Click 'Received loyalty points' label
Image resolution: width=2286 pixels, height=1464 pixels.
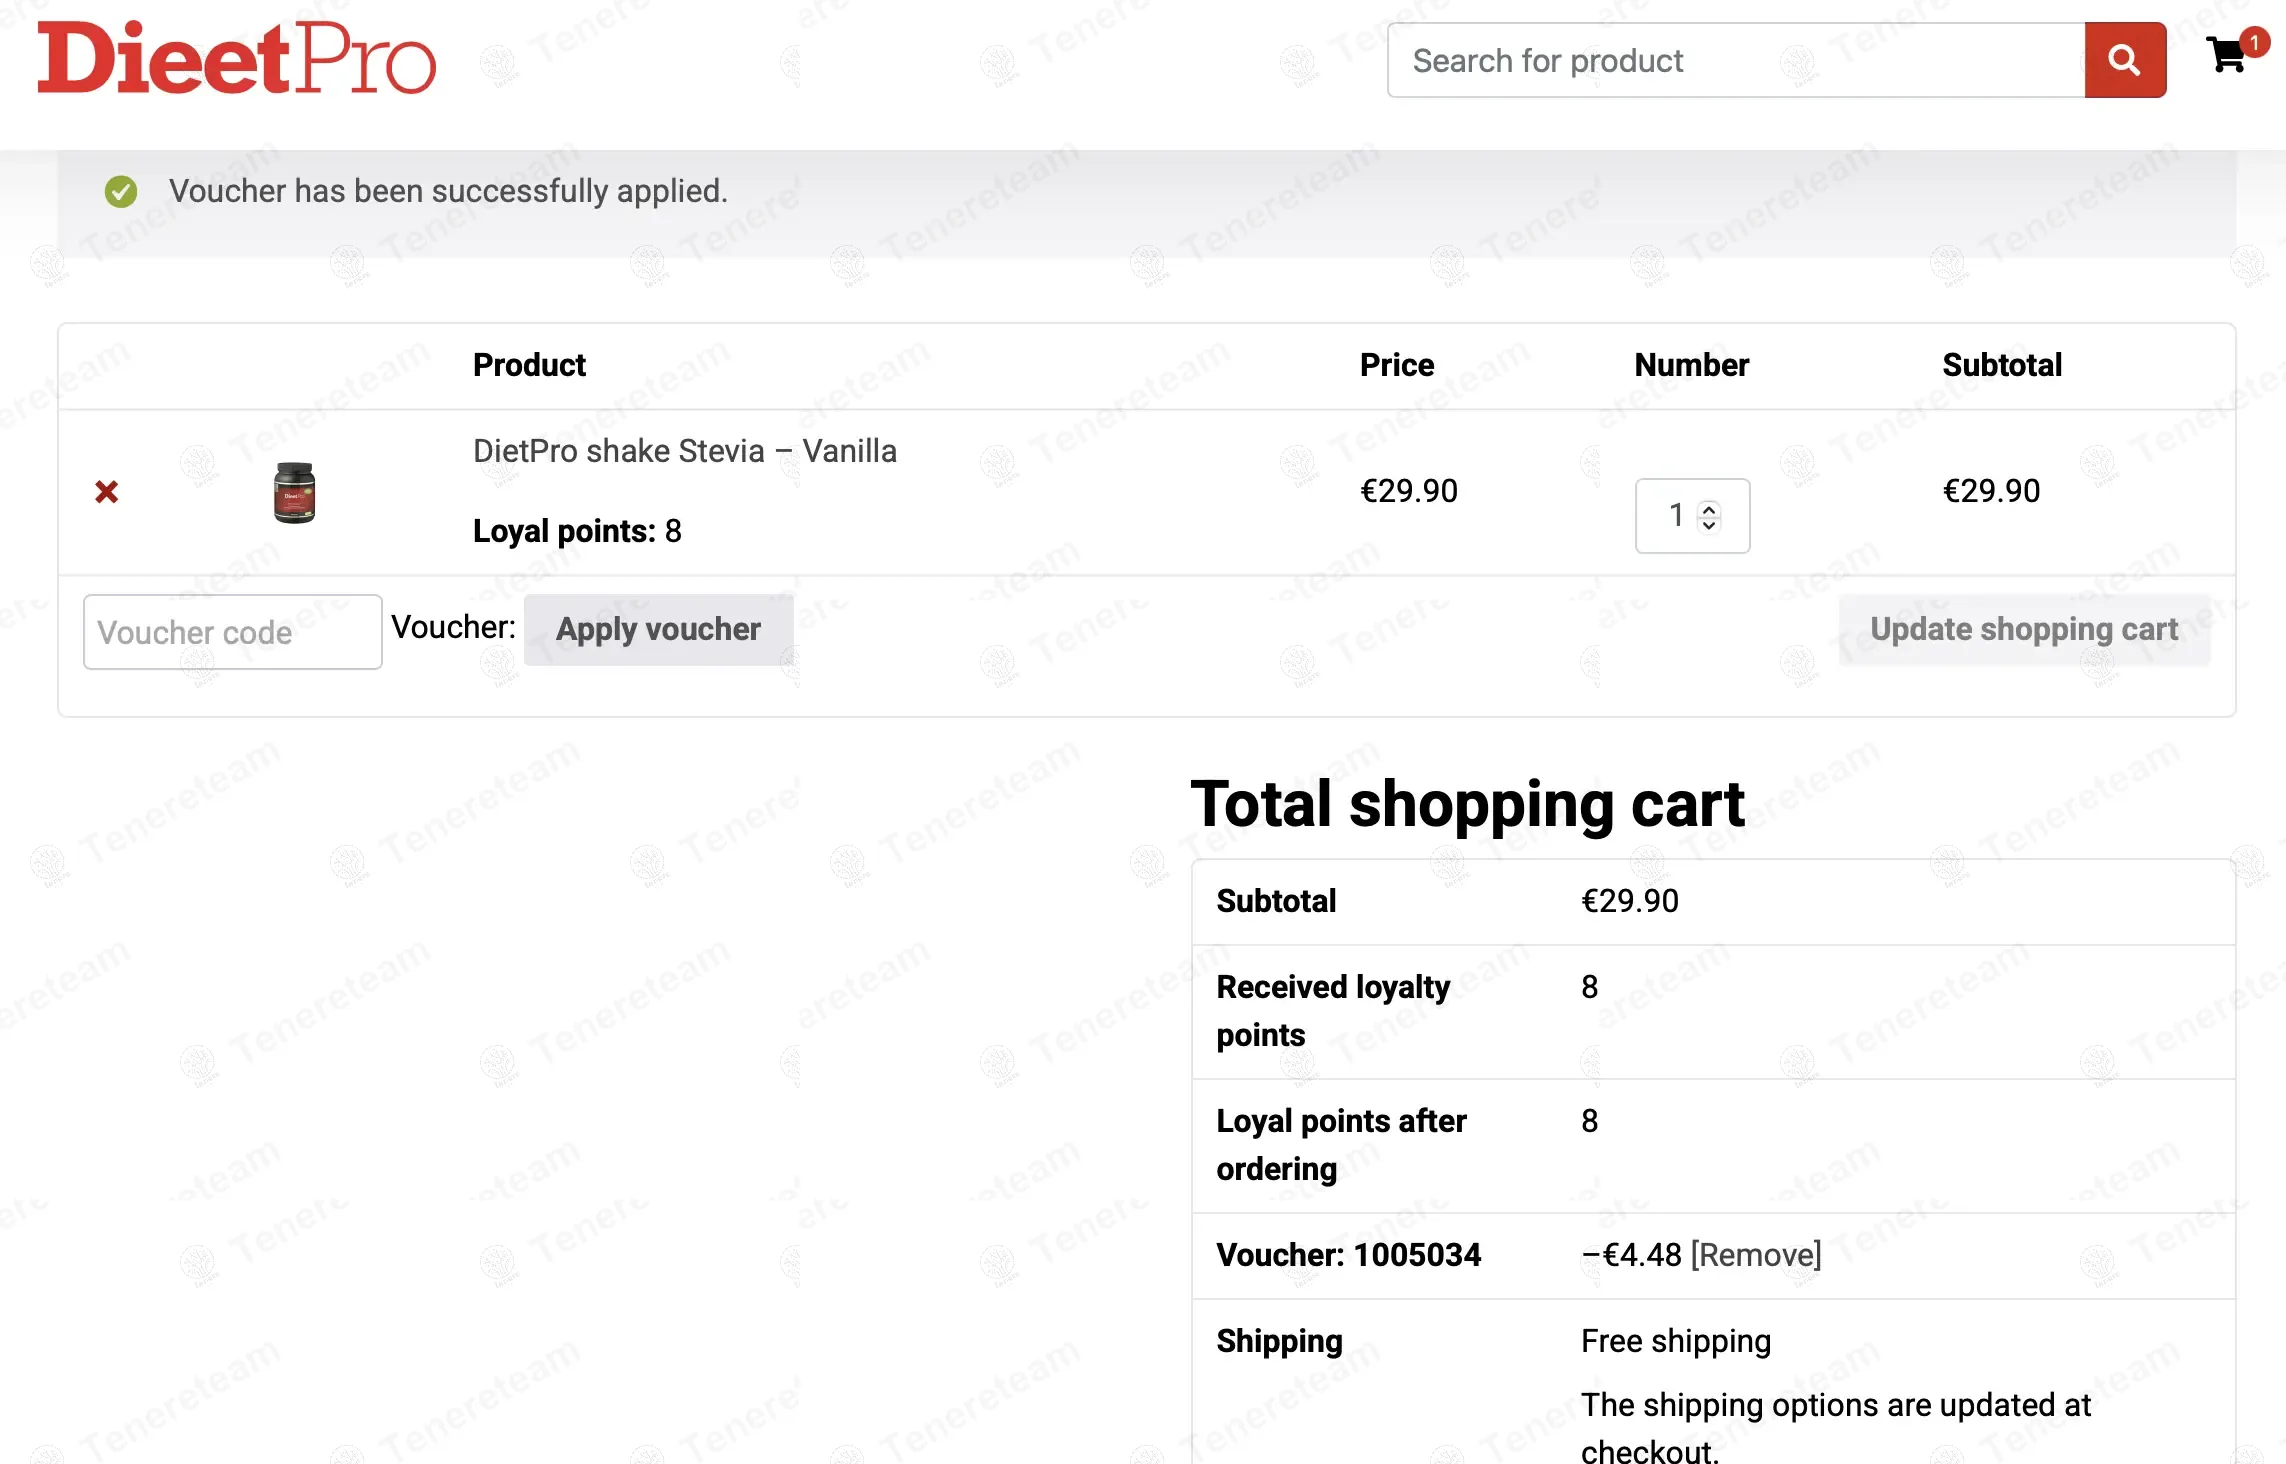coord(1333,1011)
